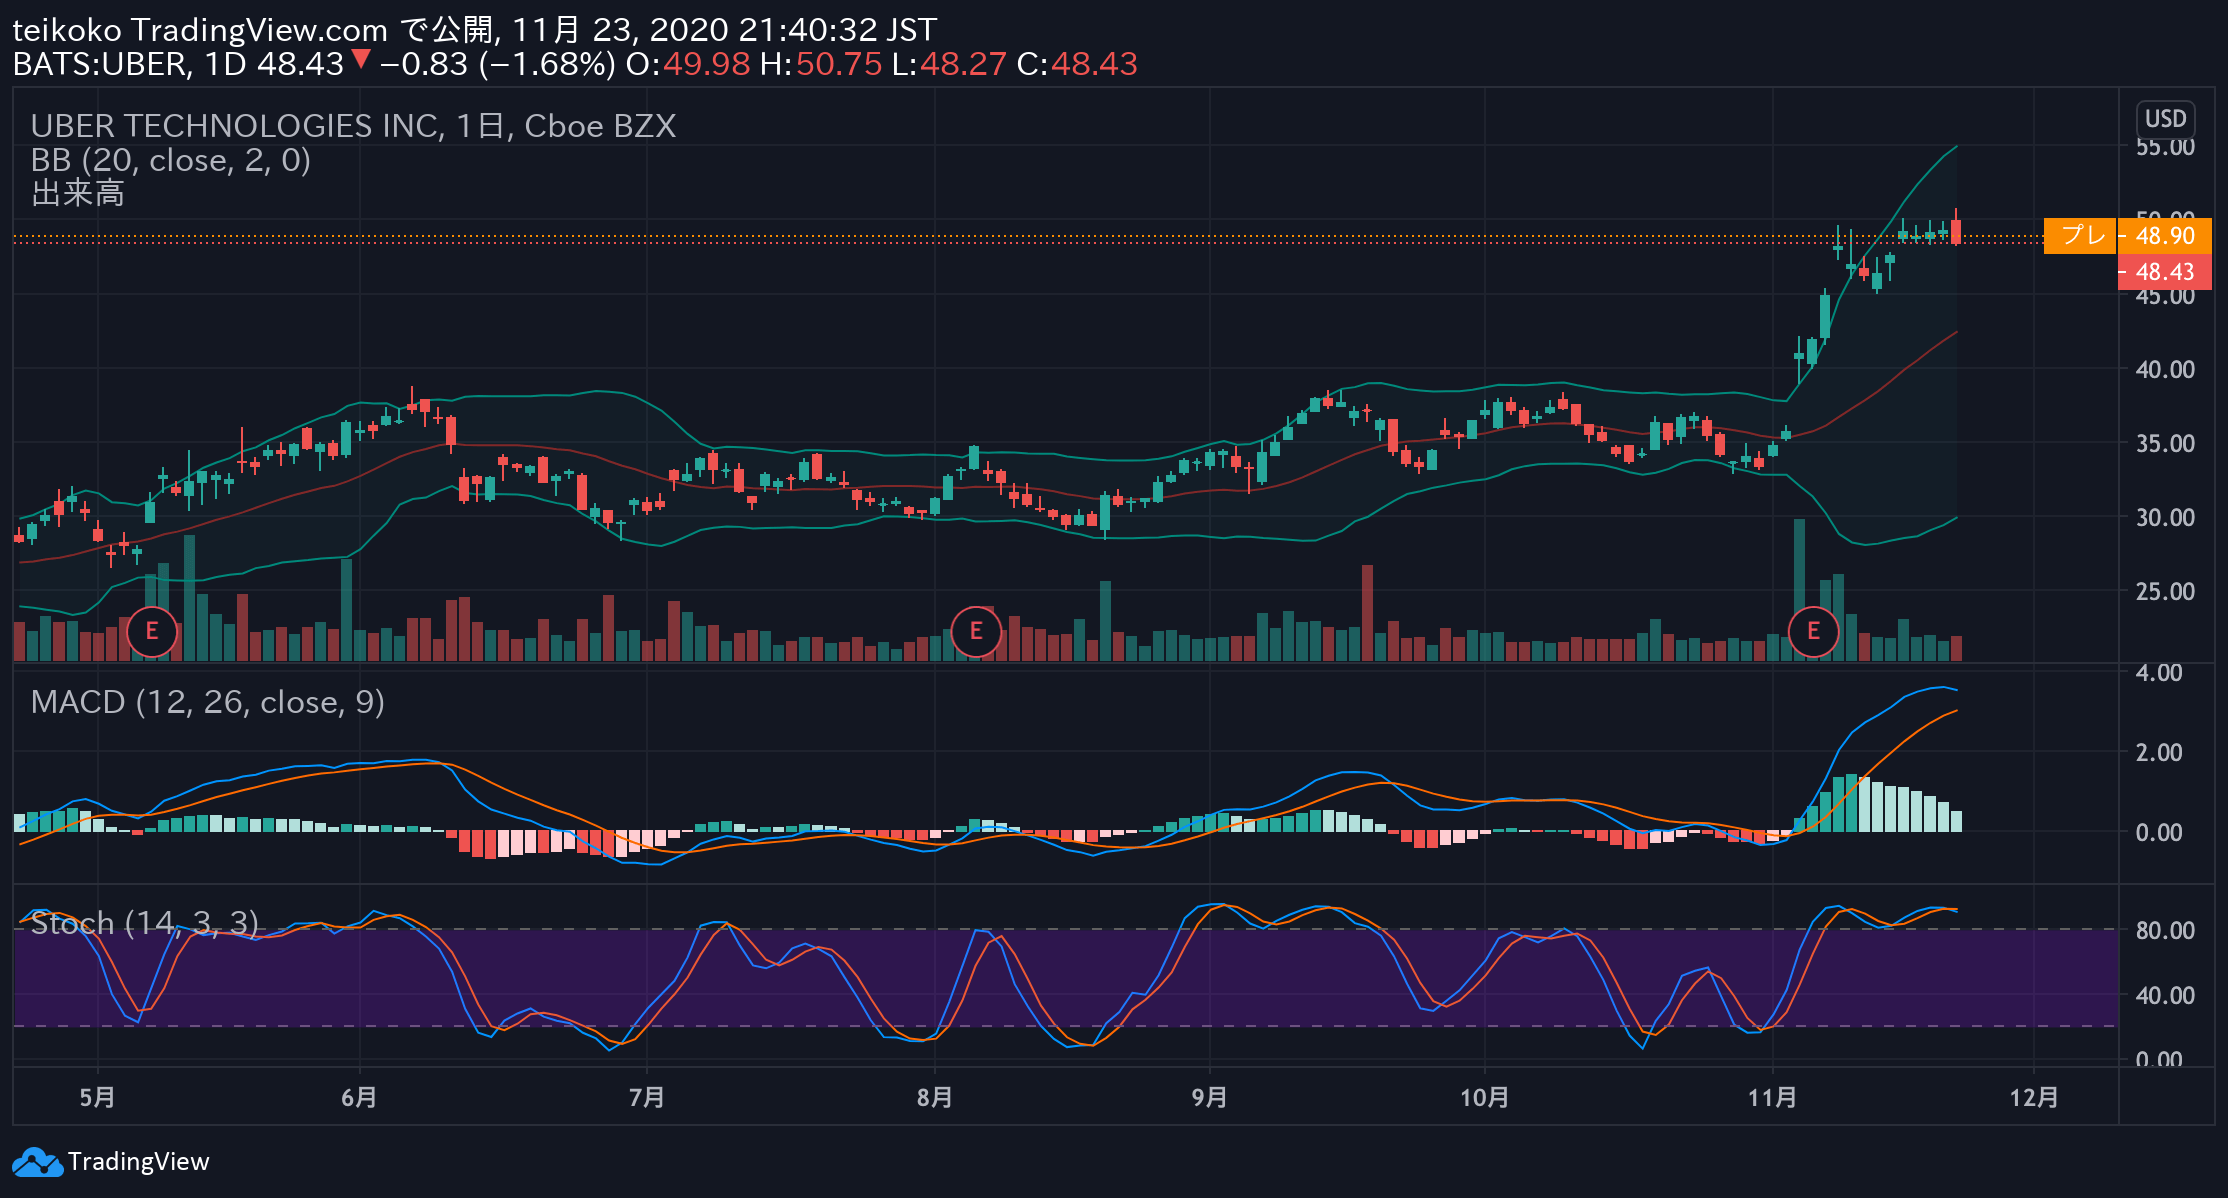Click the May earnings E marker

[x=152, y=632]
